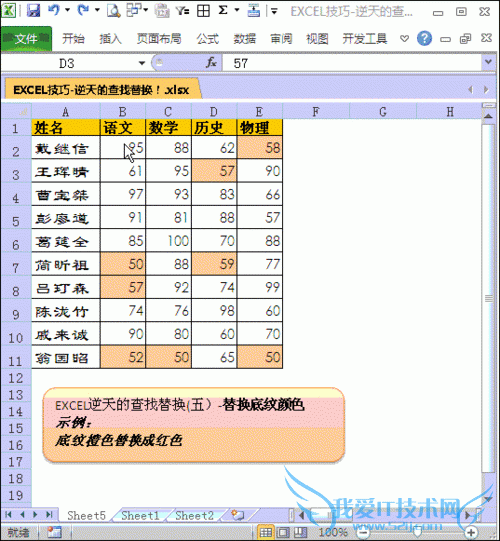Switch to the 数据 ribbon tab
Image resolution: width=500 pixels, height=541 pixels.
point(245,39)
